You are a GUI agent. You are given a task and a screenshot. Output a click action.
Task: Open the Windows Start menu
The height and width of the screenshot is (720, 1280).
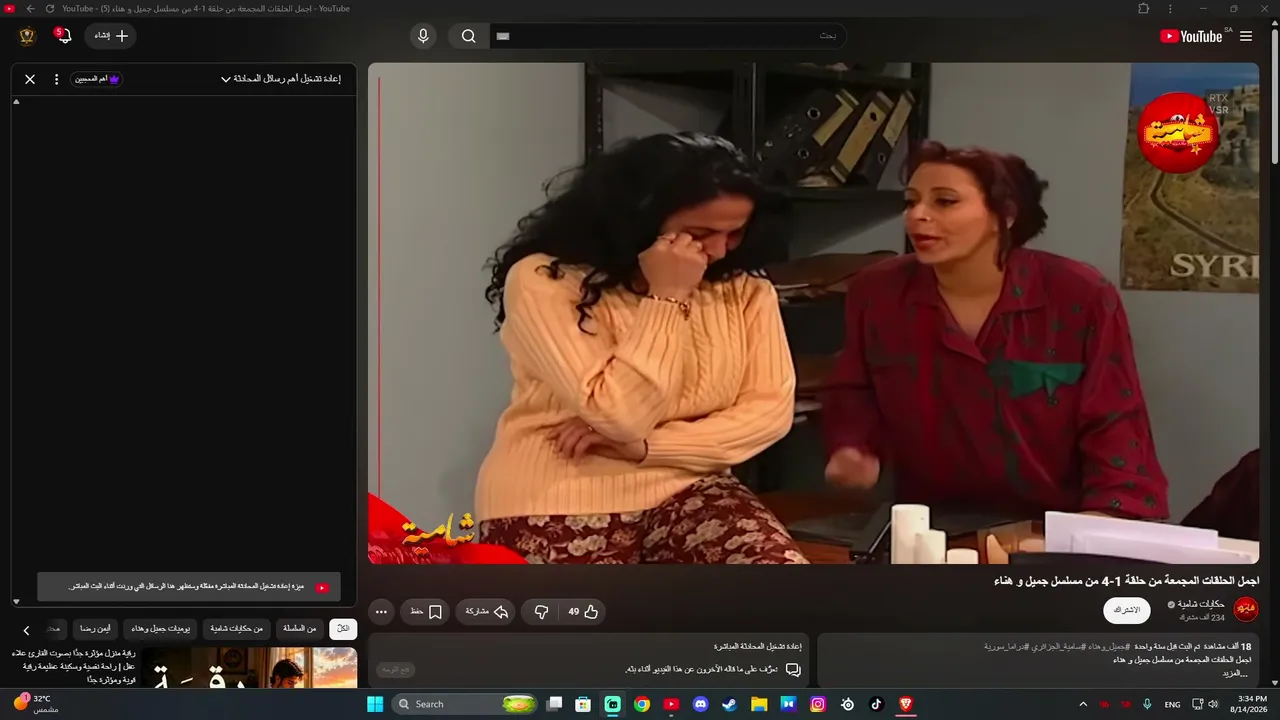coord(375,704)
